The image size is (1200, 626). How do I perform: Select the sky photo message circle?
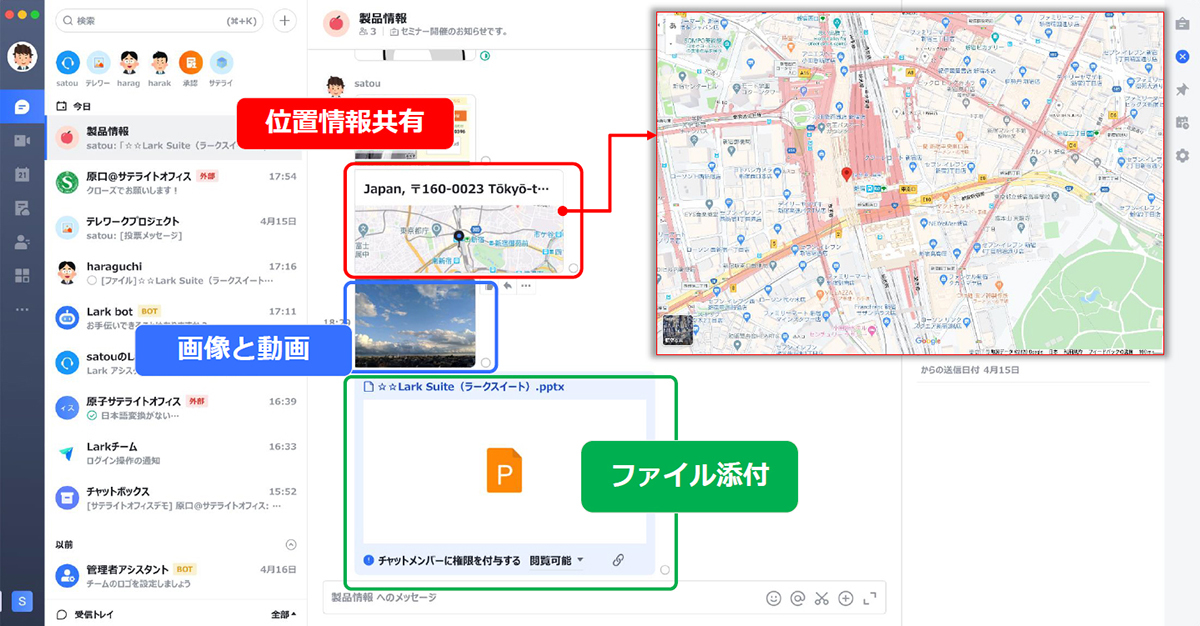tap(486, 362)
